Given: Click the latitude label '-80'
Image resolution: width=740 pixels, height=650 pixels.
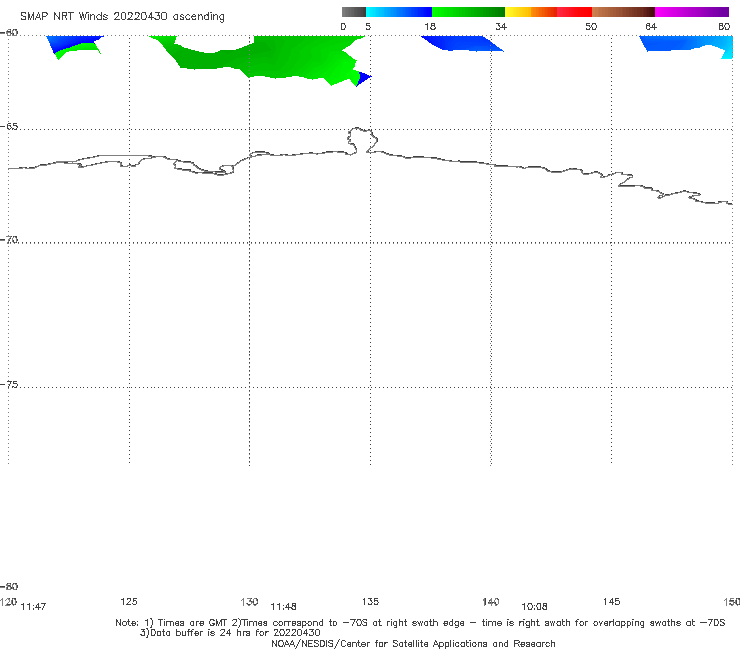Looking at the screenshot, I should 9,586.
